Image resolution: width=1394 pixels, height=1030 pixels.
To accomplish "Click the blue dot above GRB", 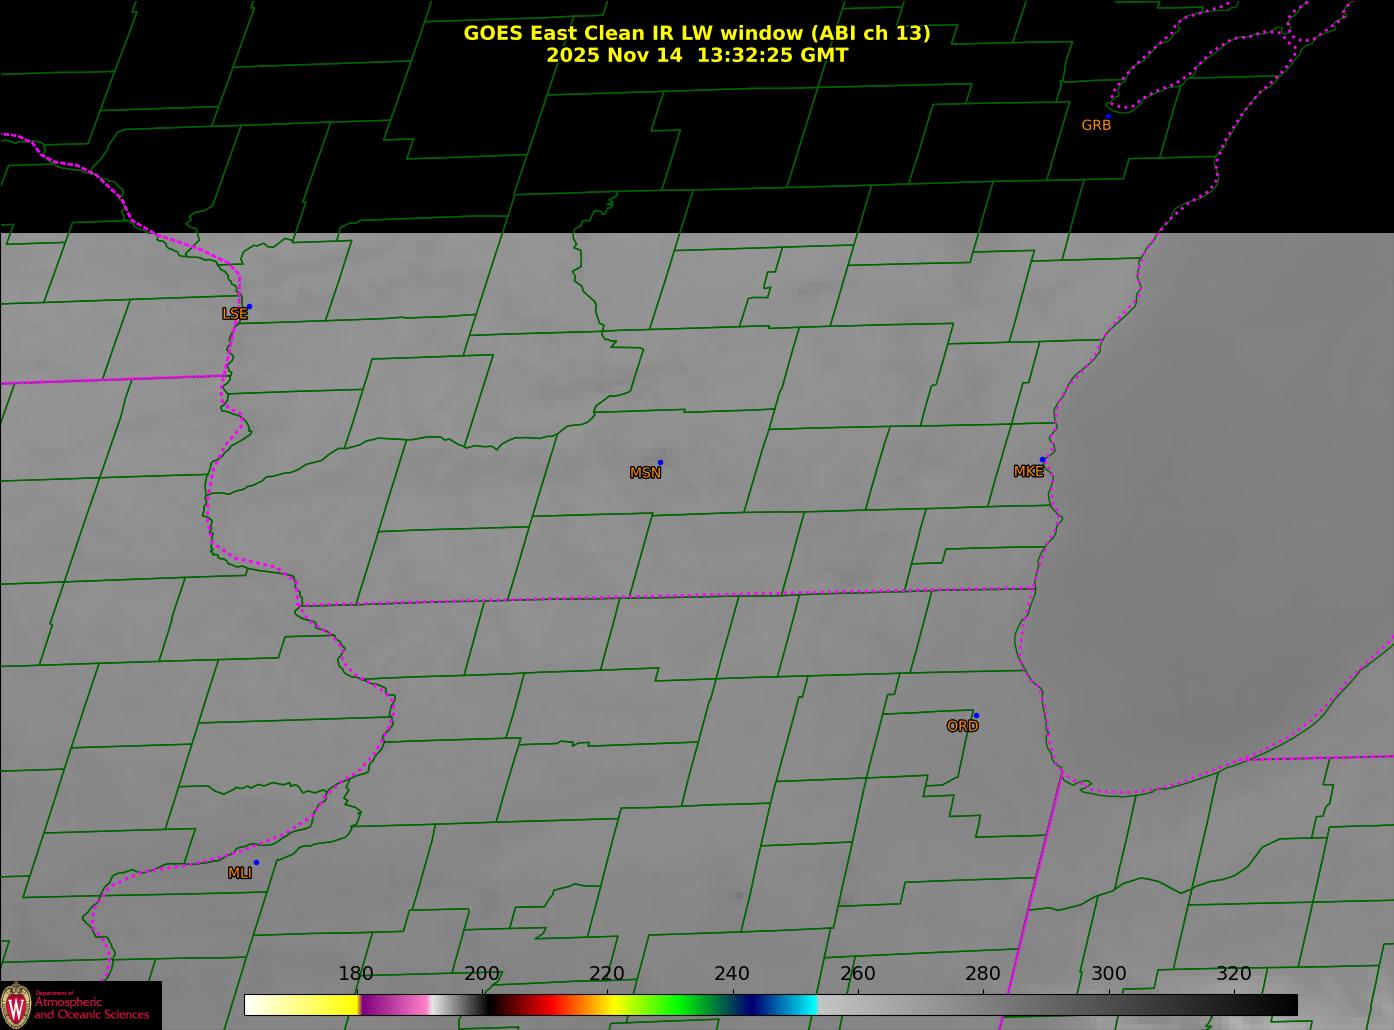I will [x=1108, y=117].
